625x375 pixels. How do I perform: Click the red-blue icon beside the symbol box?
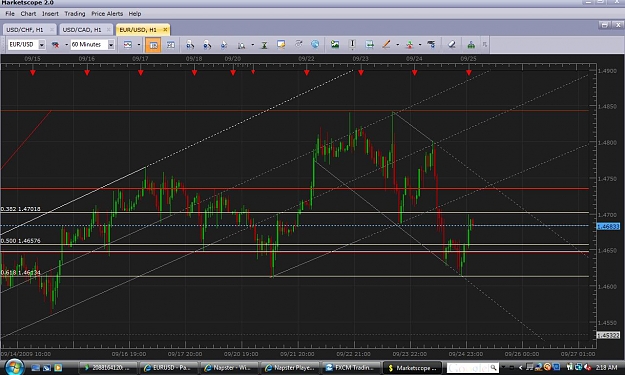click(x=55, y=45)
